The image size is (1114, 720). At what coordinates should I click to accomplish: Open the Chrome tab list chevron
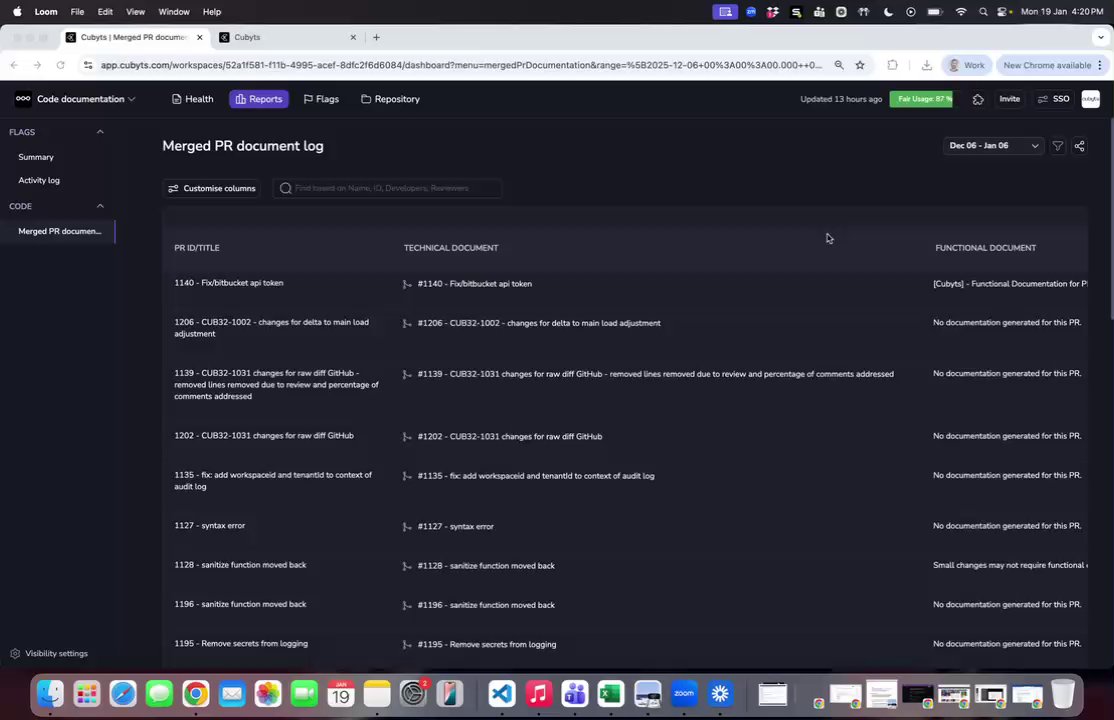pos(1101,37)
